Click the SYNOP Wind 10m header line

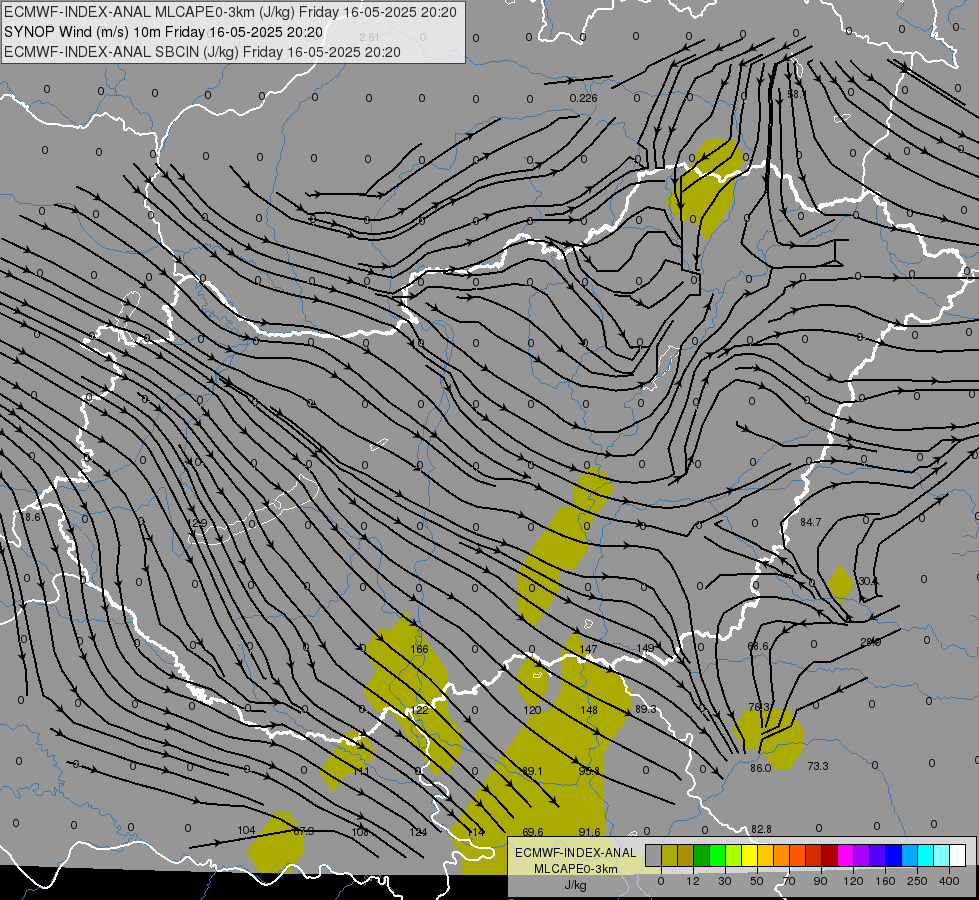tap(163, 32)
